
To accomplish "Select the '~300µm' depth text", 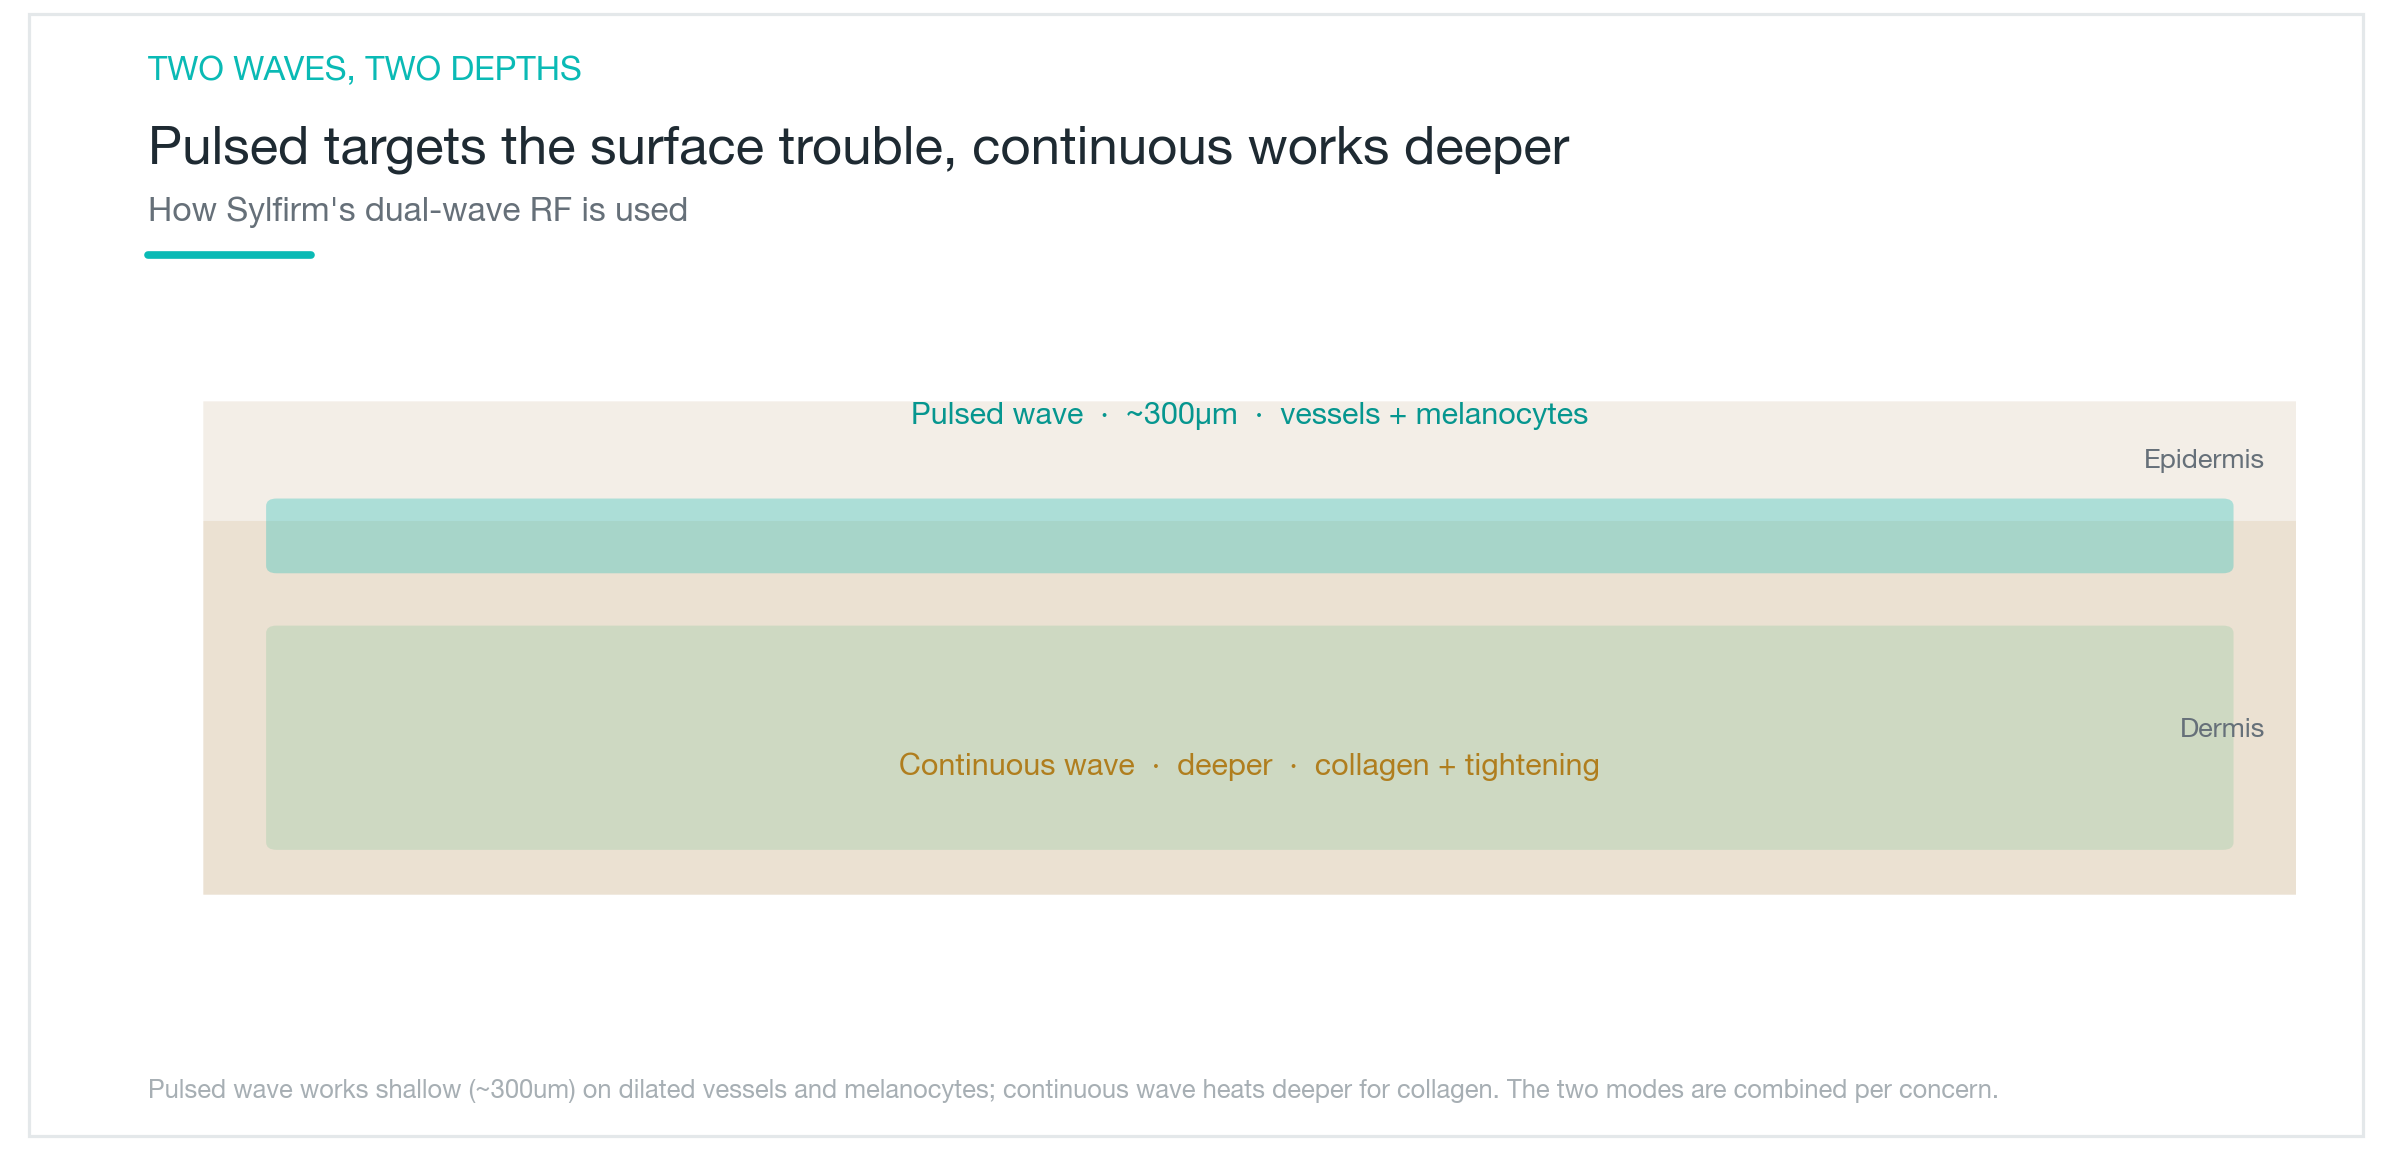I will click(x=1181, y=414).
